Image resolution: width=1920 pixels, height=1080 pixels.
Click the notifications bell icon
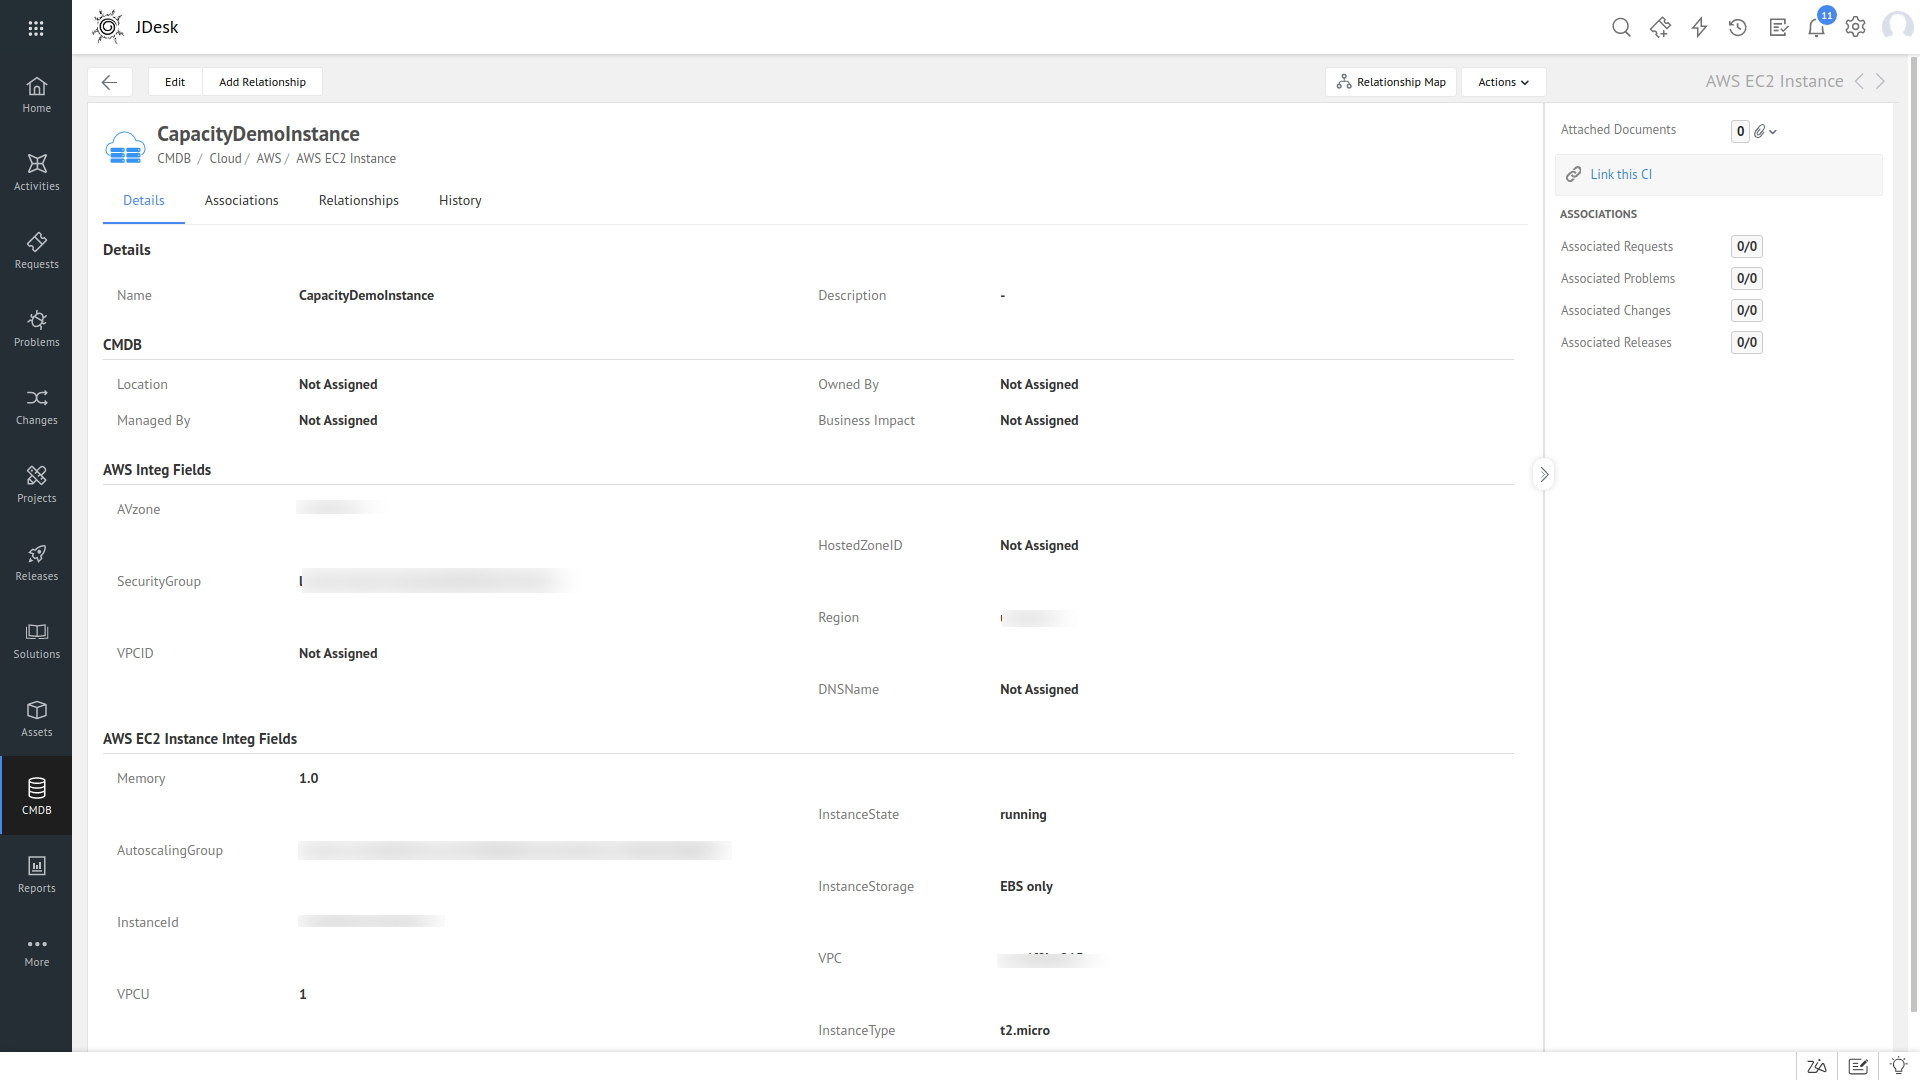pos(1816,28)
